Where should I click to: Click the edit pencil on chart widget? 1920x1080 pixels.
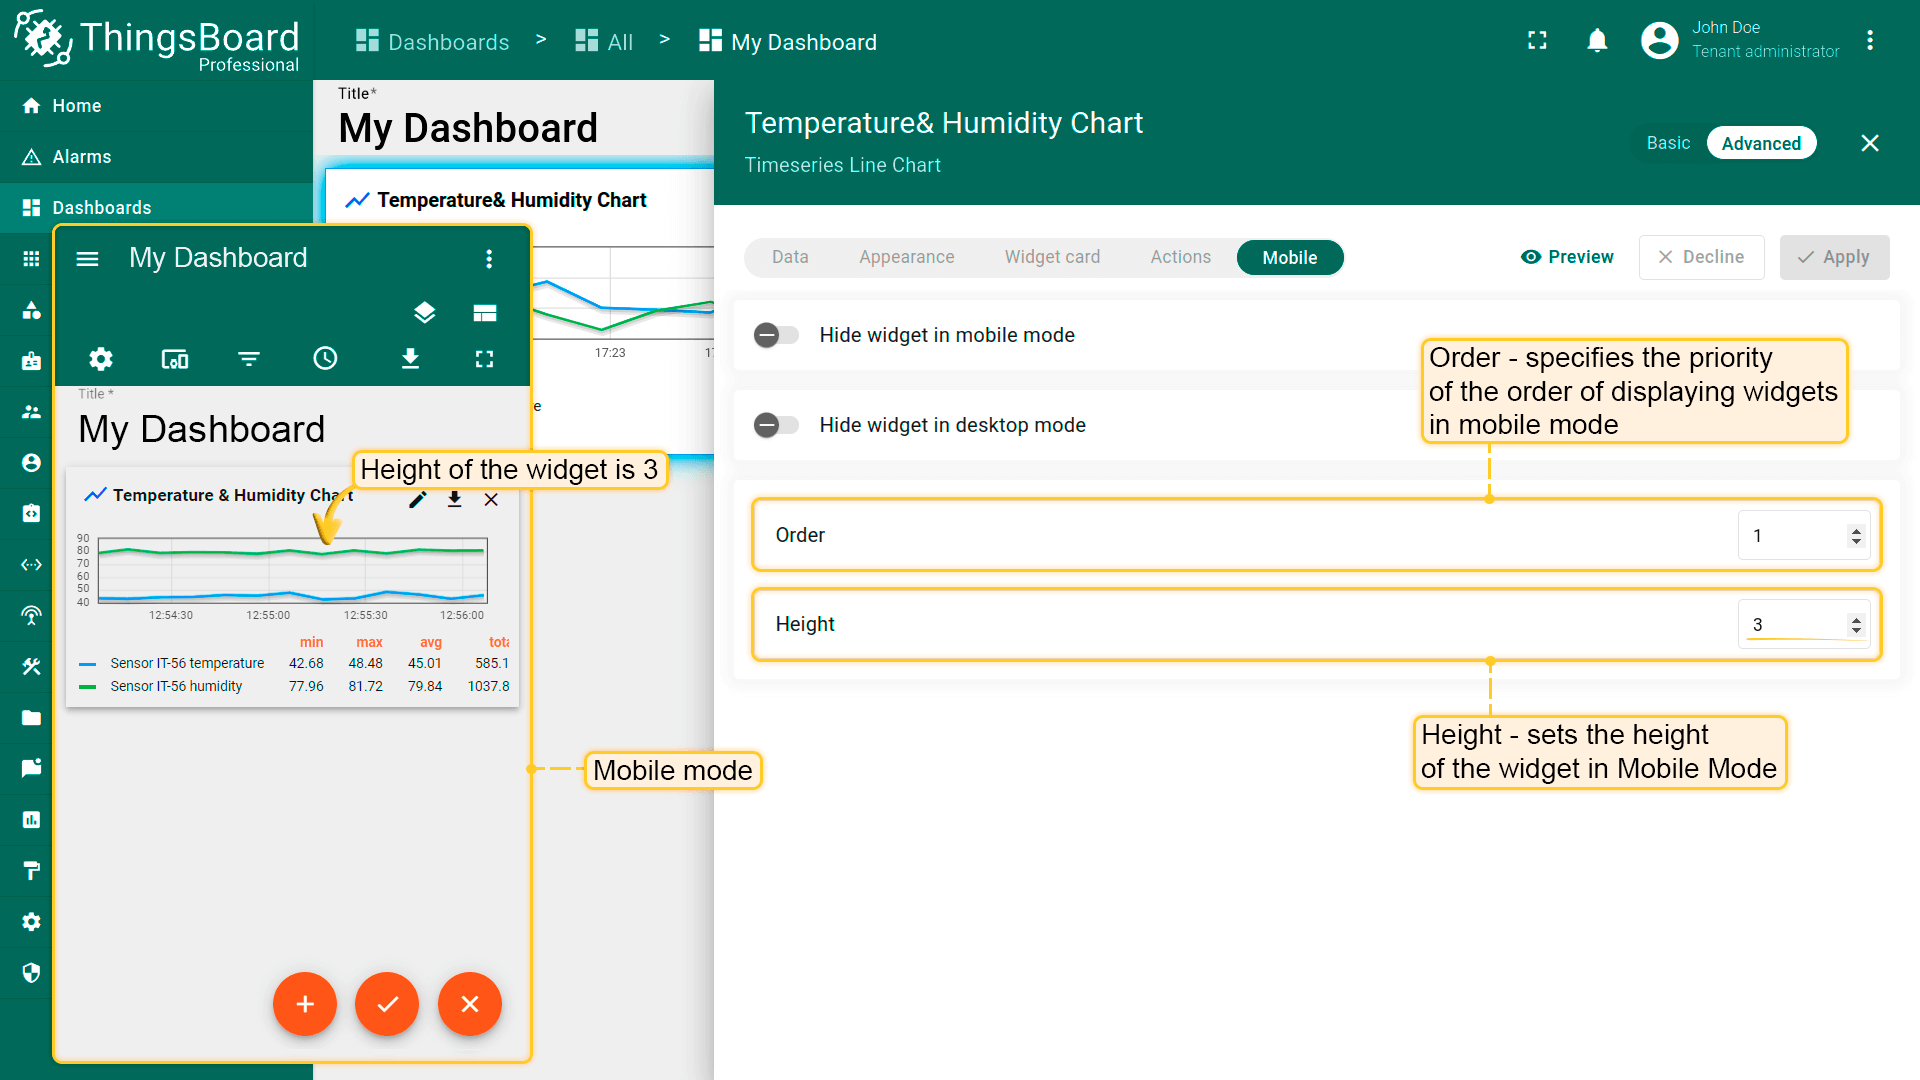click(x=418, y=500)
